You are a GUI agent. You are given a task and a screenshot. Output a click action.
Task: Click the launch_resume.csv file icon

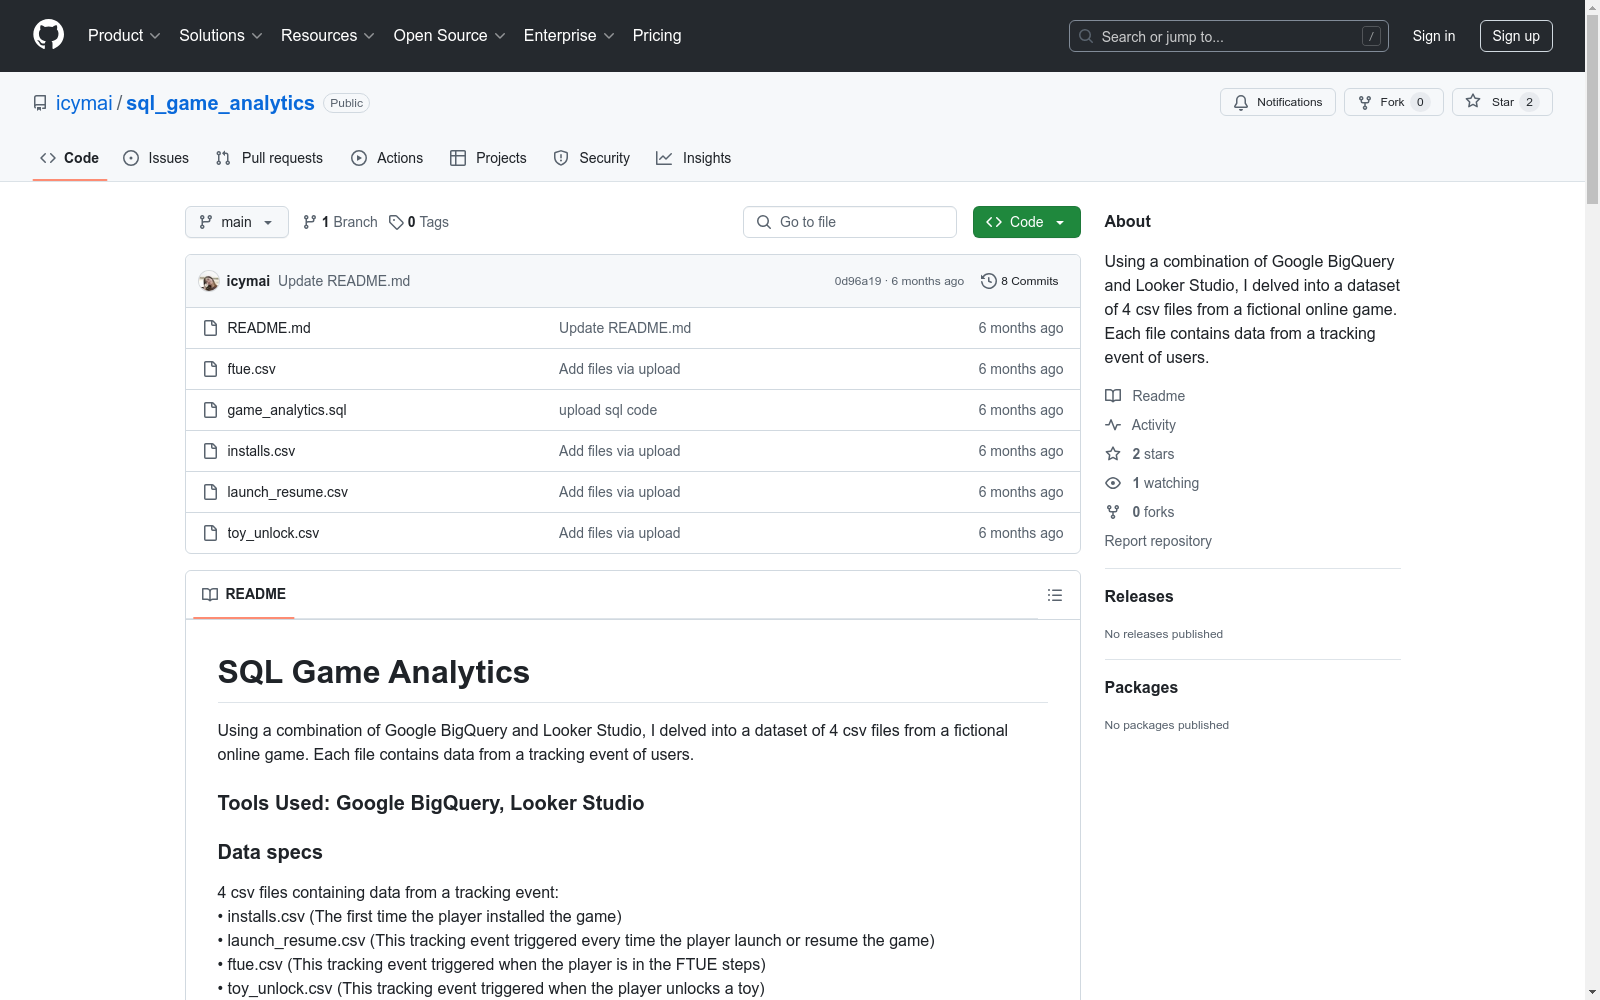[x=210, y=492]
